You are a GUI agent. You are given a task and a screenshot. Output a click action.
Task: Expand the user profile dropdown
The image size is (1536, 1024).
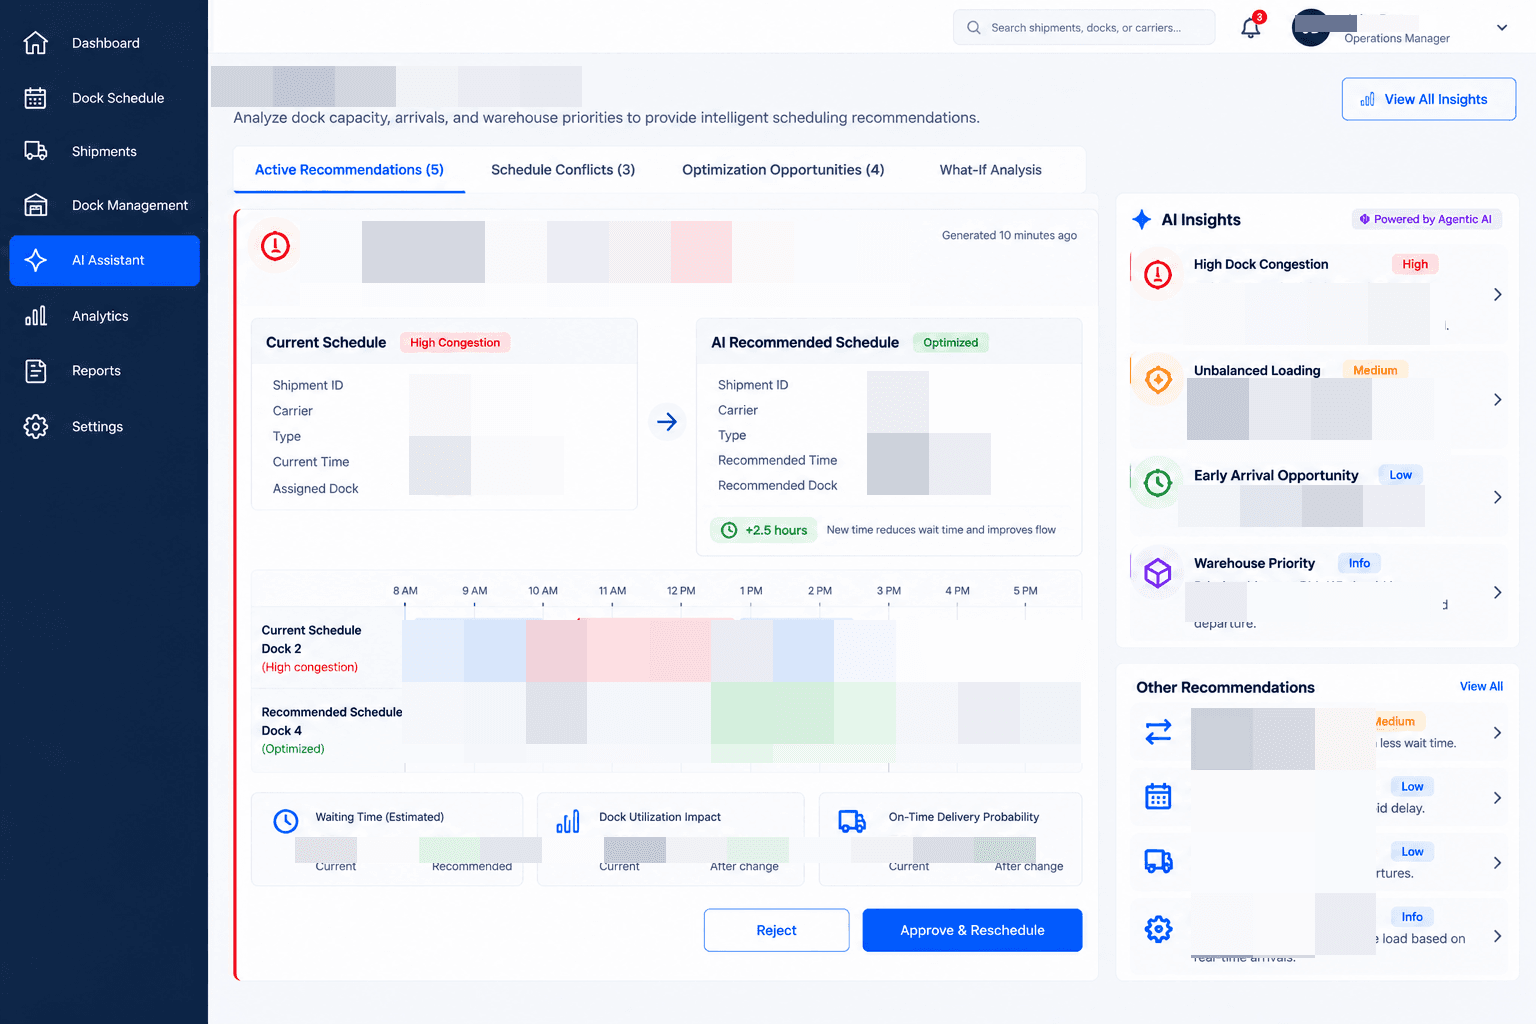click(1501, 28)
